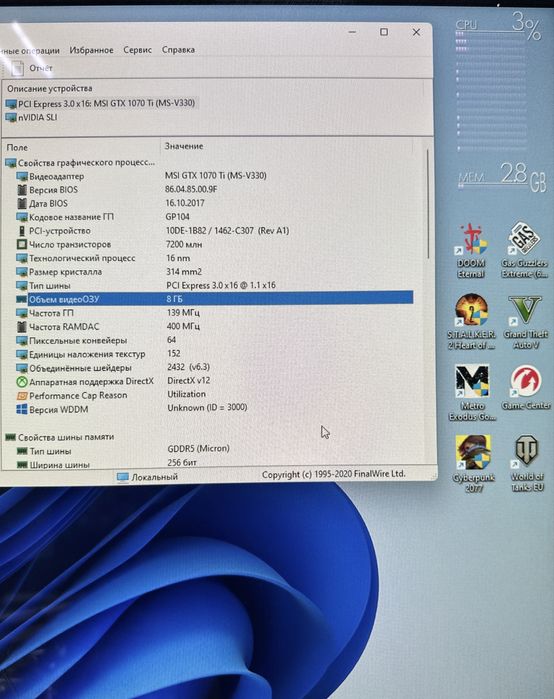The height and width of the screenshot is (699, 554).
Task: Select the nVIDIA SLI device entry
Action: 31,118
